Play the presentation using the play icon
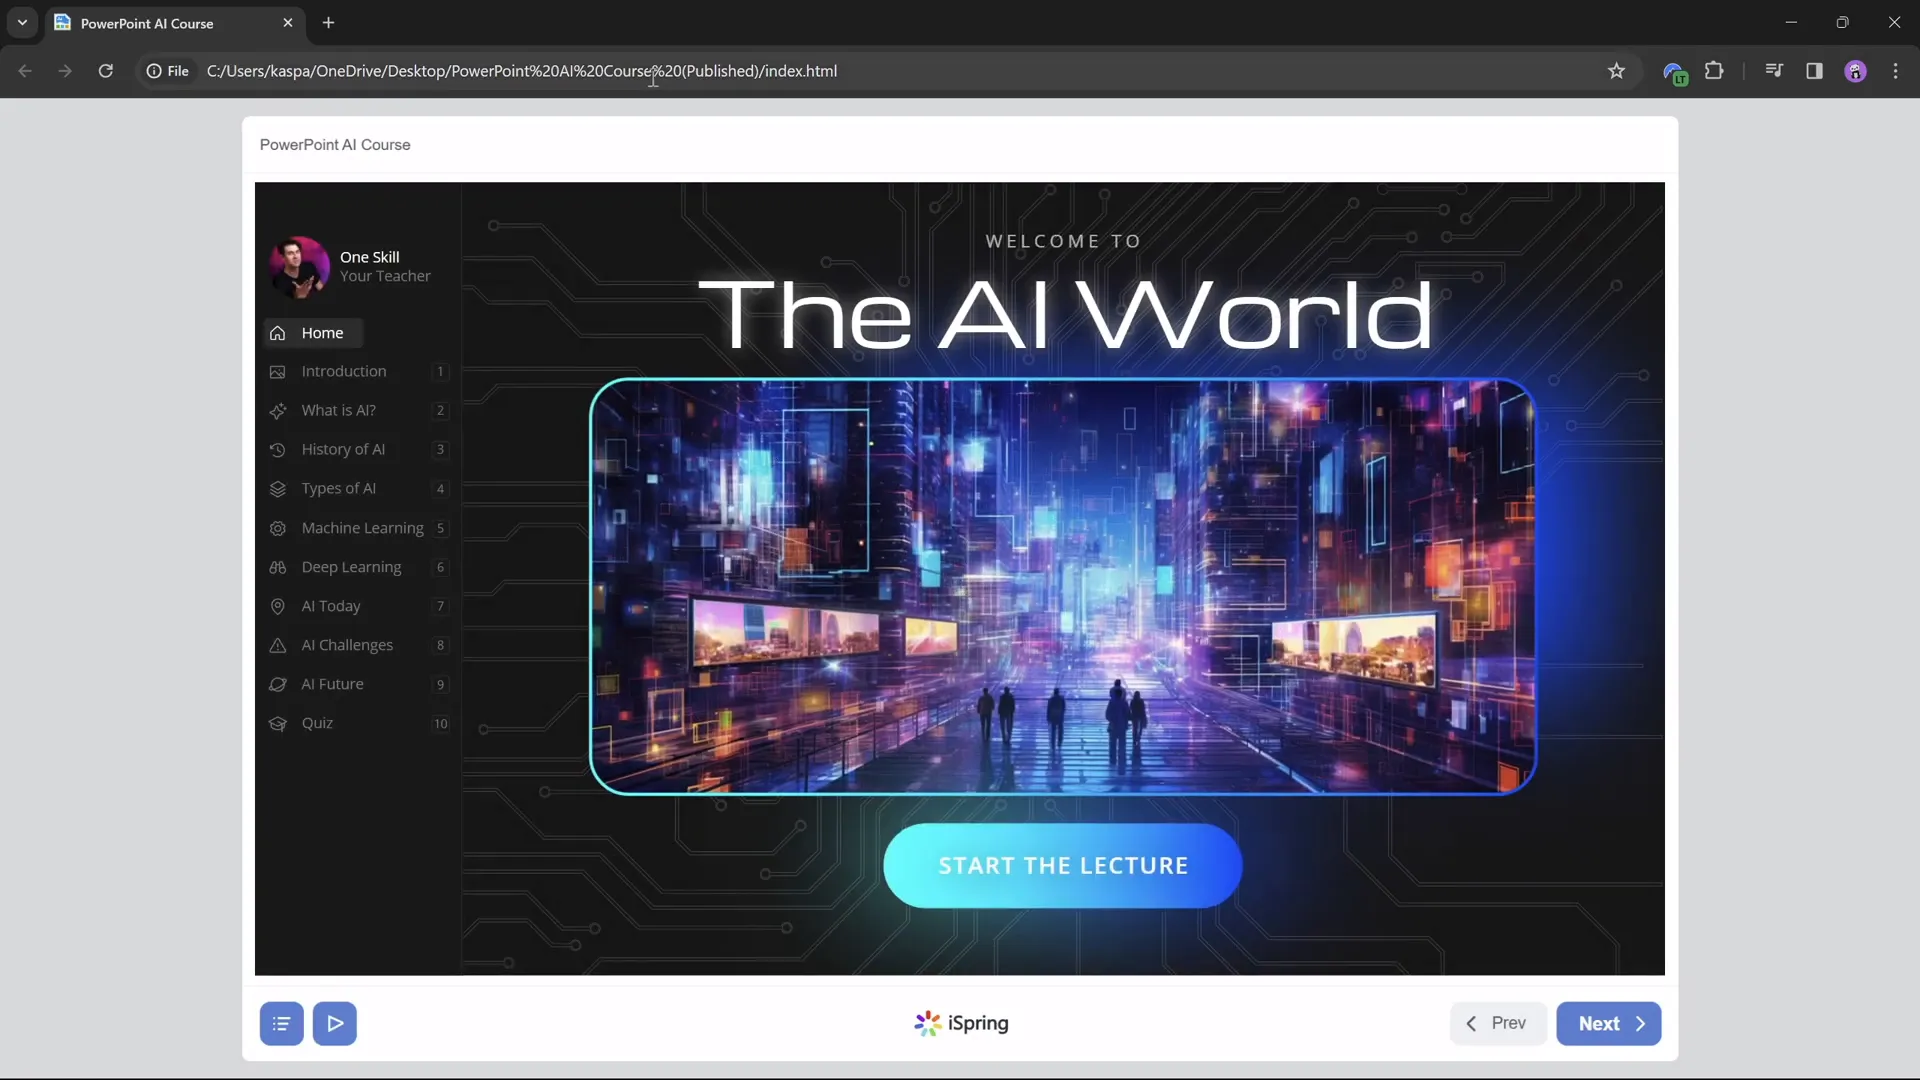This screenshot has width=1920, height=1080. 335,1023
